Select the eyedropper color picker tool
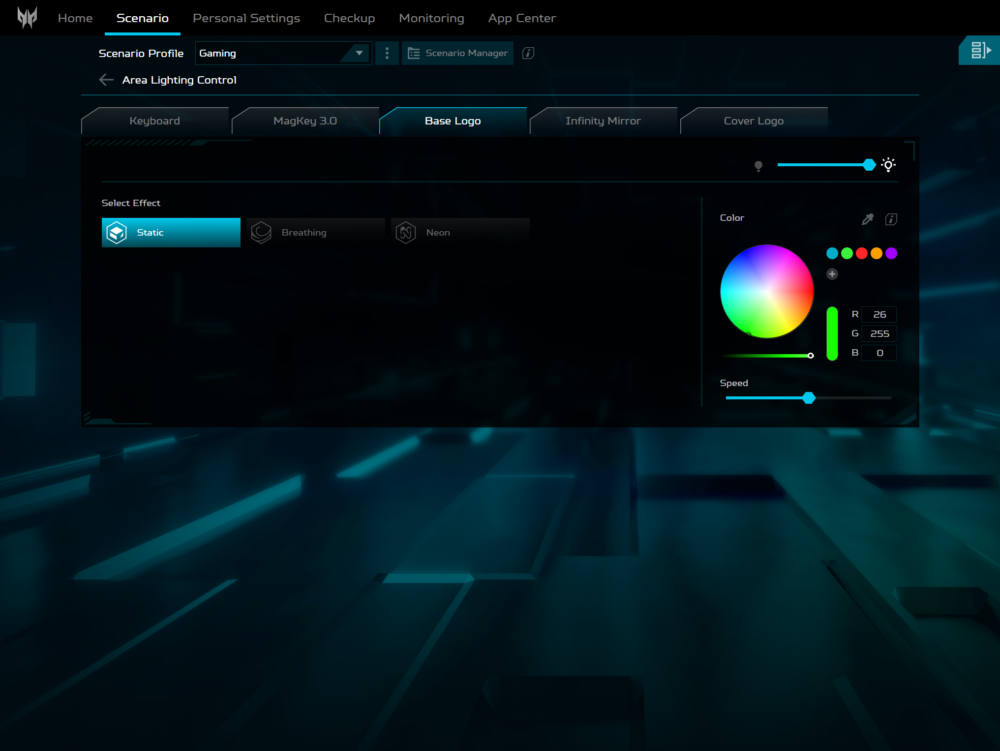Screen dimensions: 1000x751 867,219
